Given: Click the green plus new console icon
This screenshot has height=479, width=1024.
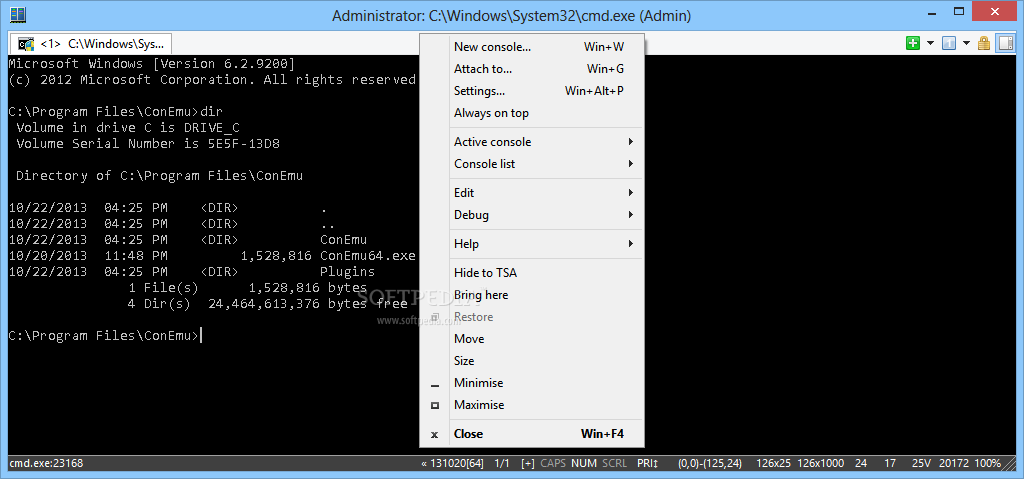Looking at the screenshot, I should [912, 44].
